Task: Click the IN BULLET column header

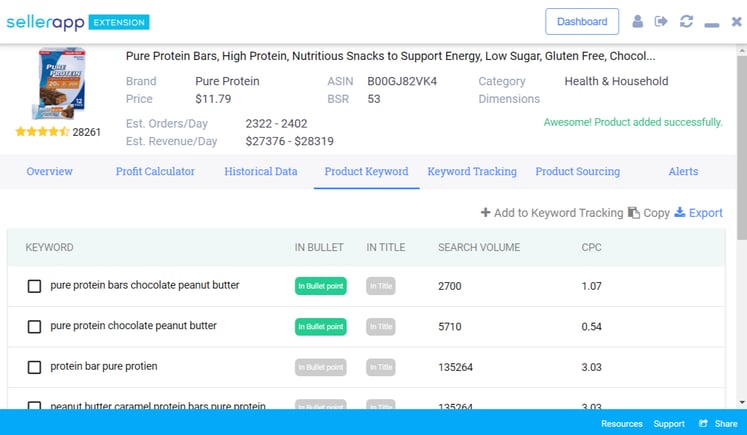Action: (319, 247)
